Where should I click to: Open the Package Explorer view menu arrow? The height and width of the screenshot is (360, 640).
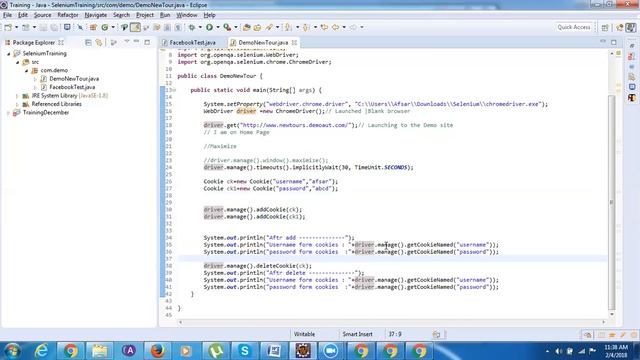pyautogui.click(x=127, y=42)
